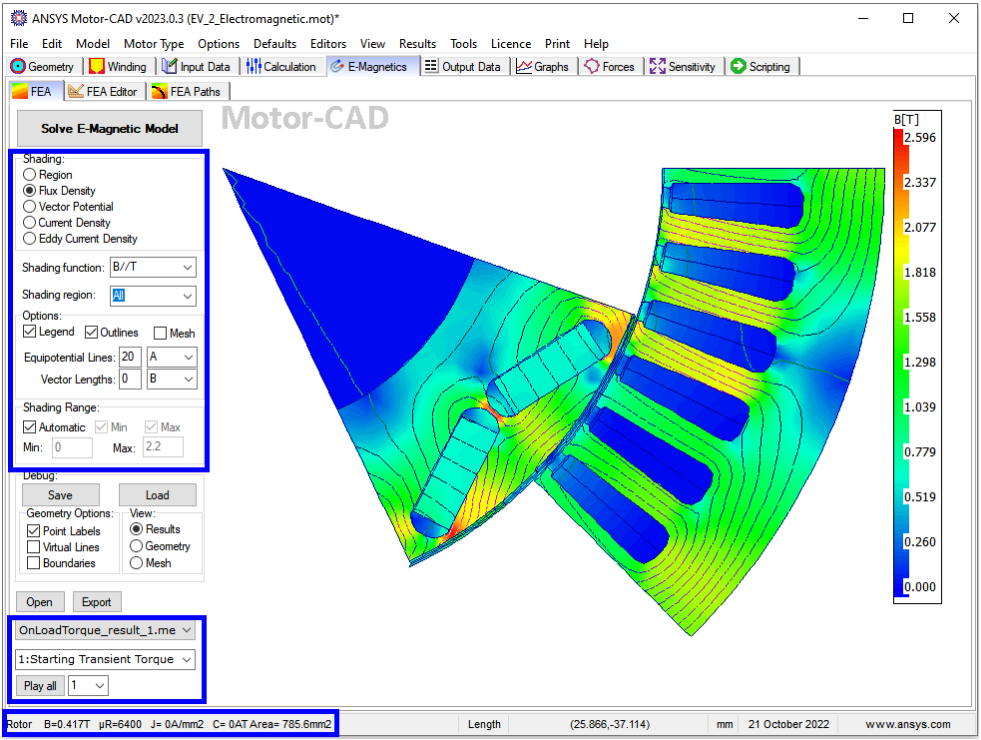Open the File menu
This screenshot has height=740, width=981.
coord(19,44)
